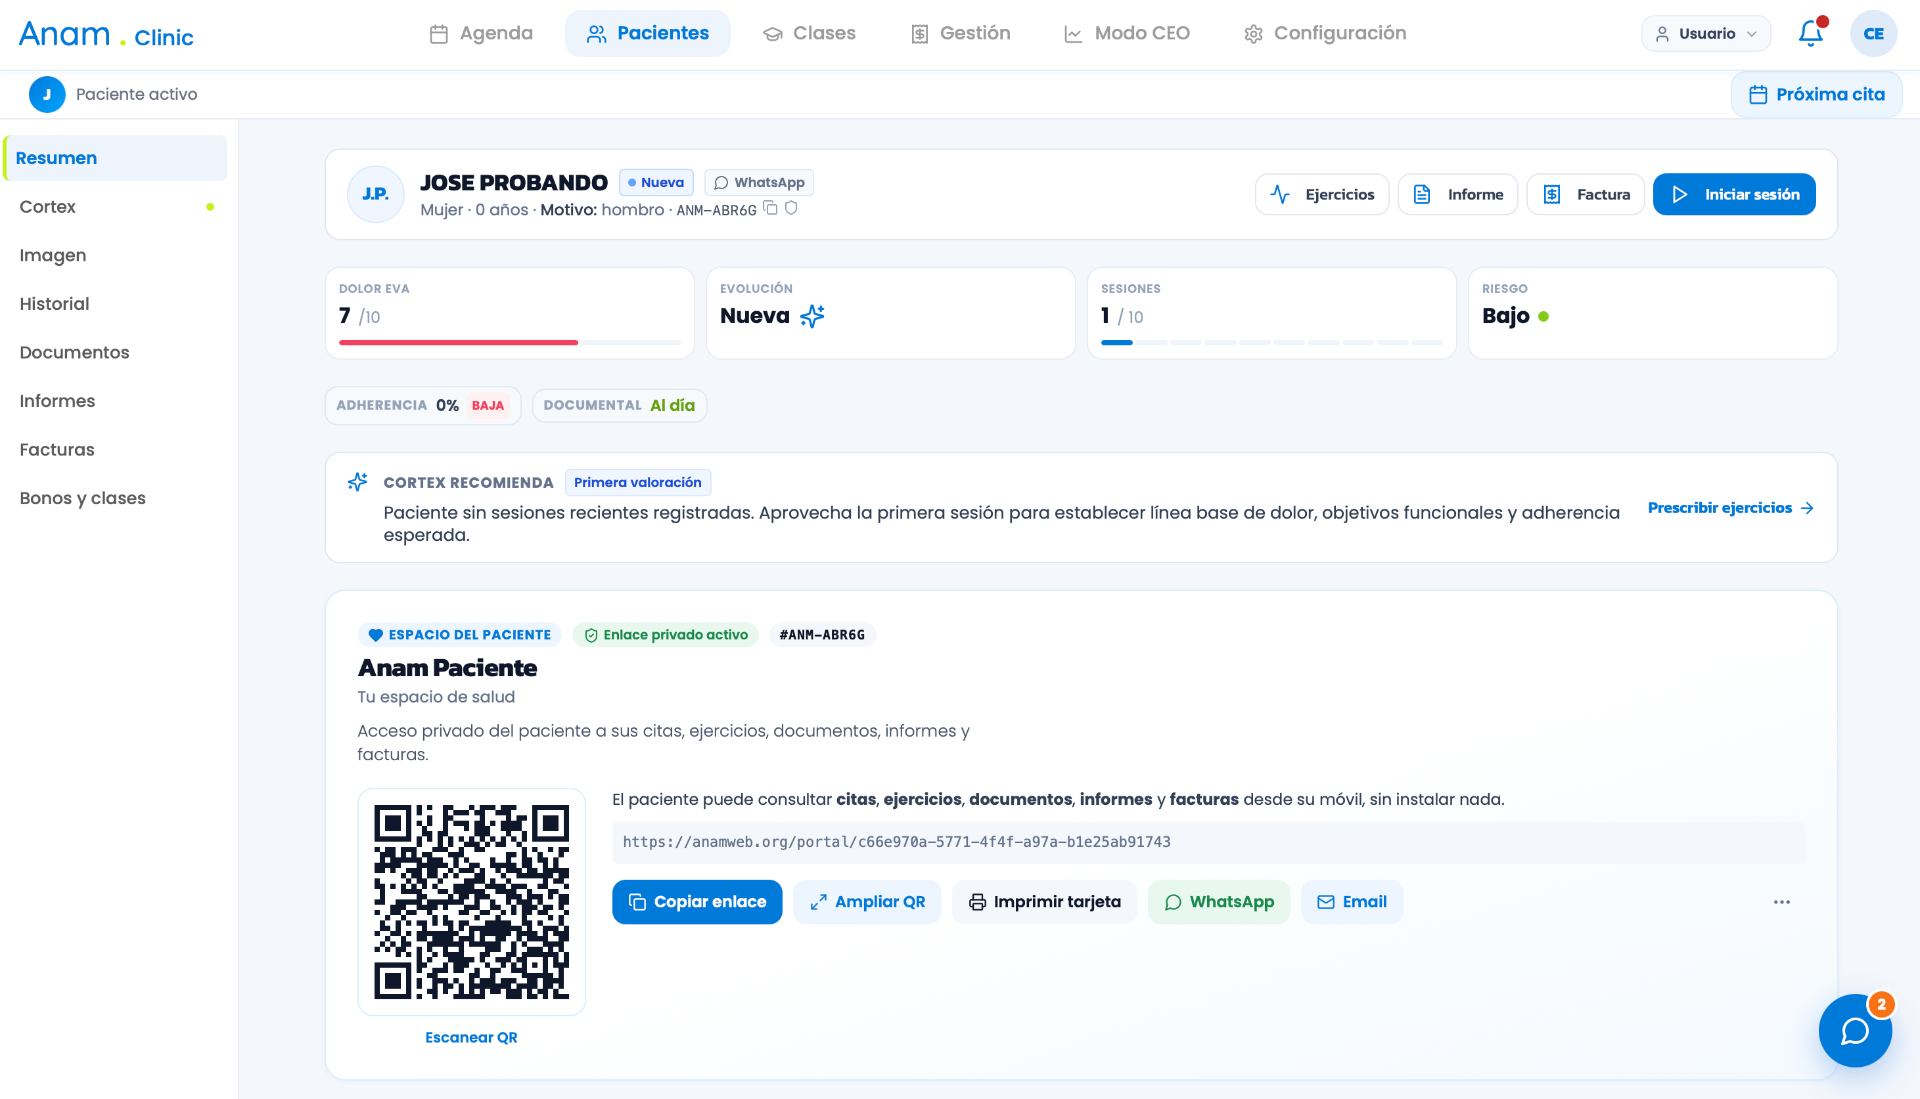Open the CE profile avatar
1920x1099 pixels.
tap(1873, 33)
